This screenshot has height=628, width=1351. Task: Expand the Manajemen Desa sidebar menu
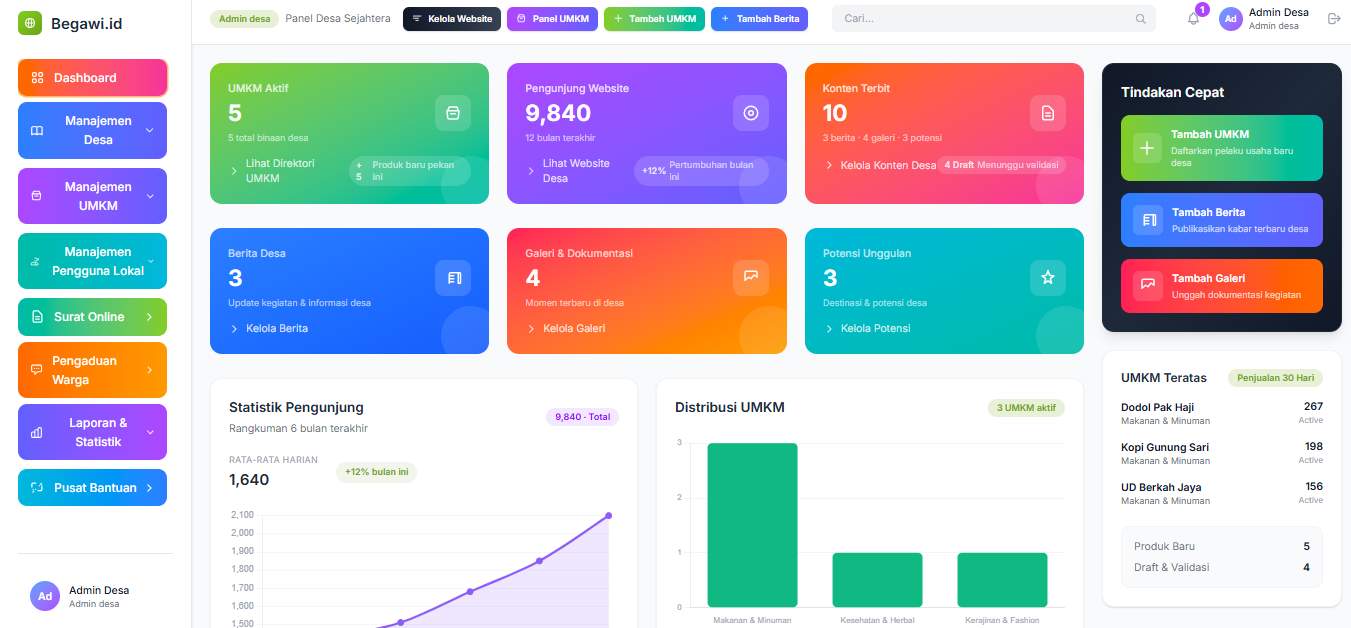click(92, 130)
